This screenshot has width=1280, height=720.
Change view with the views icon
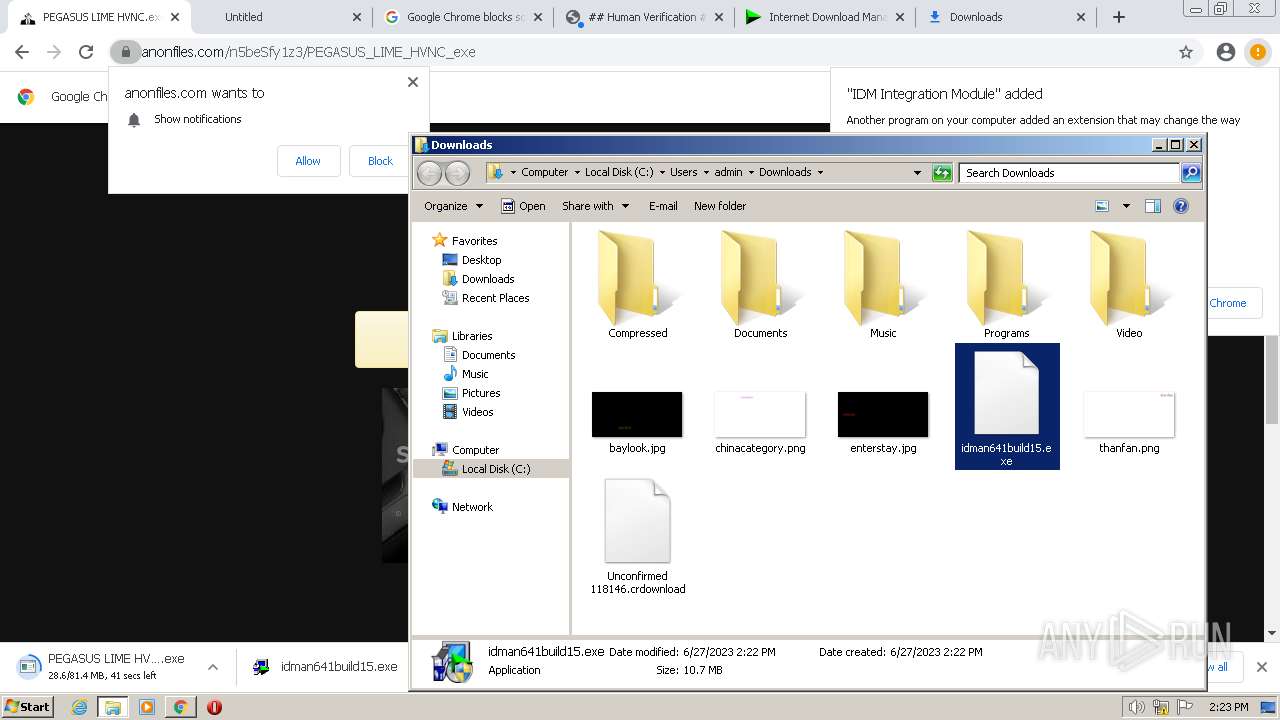[1102, 206]
